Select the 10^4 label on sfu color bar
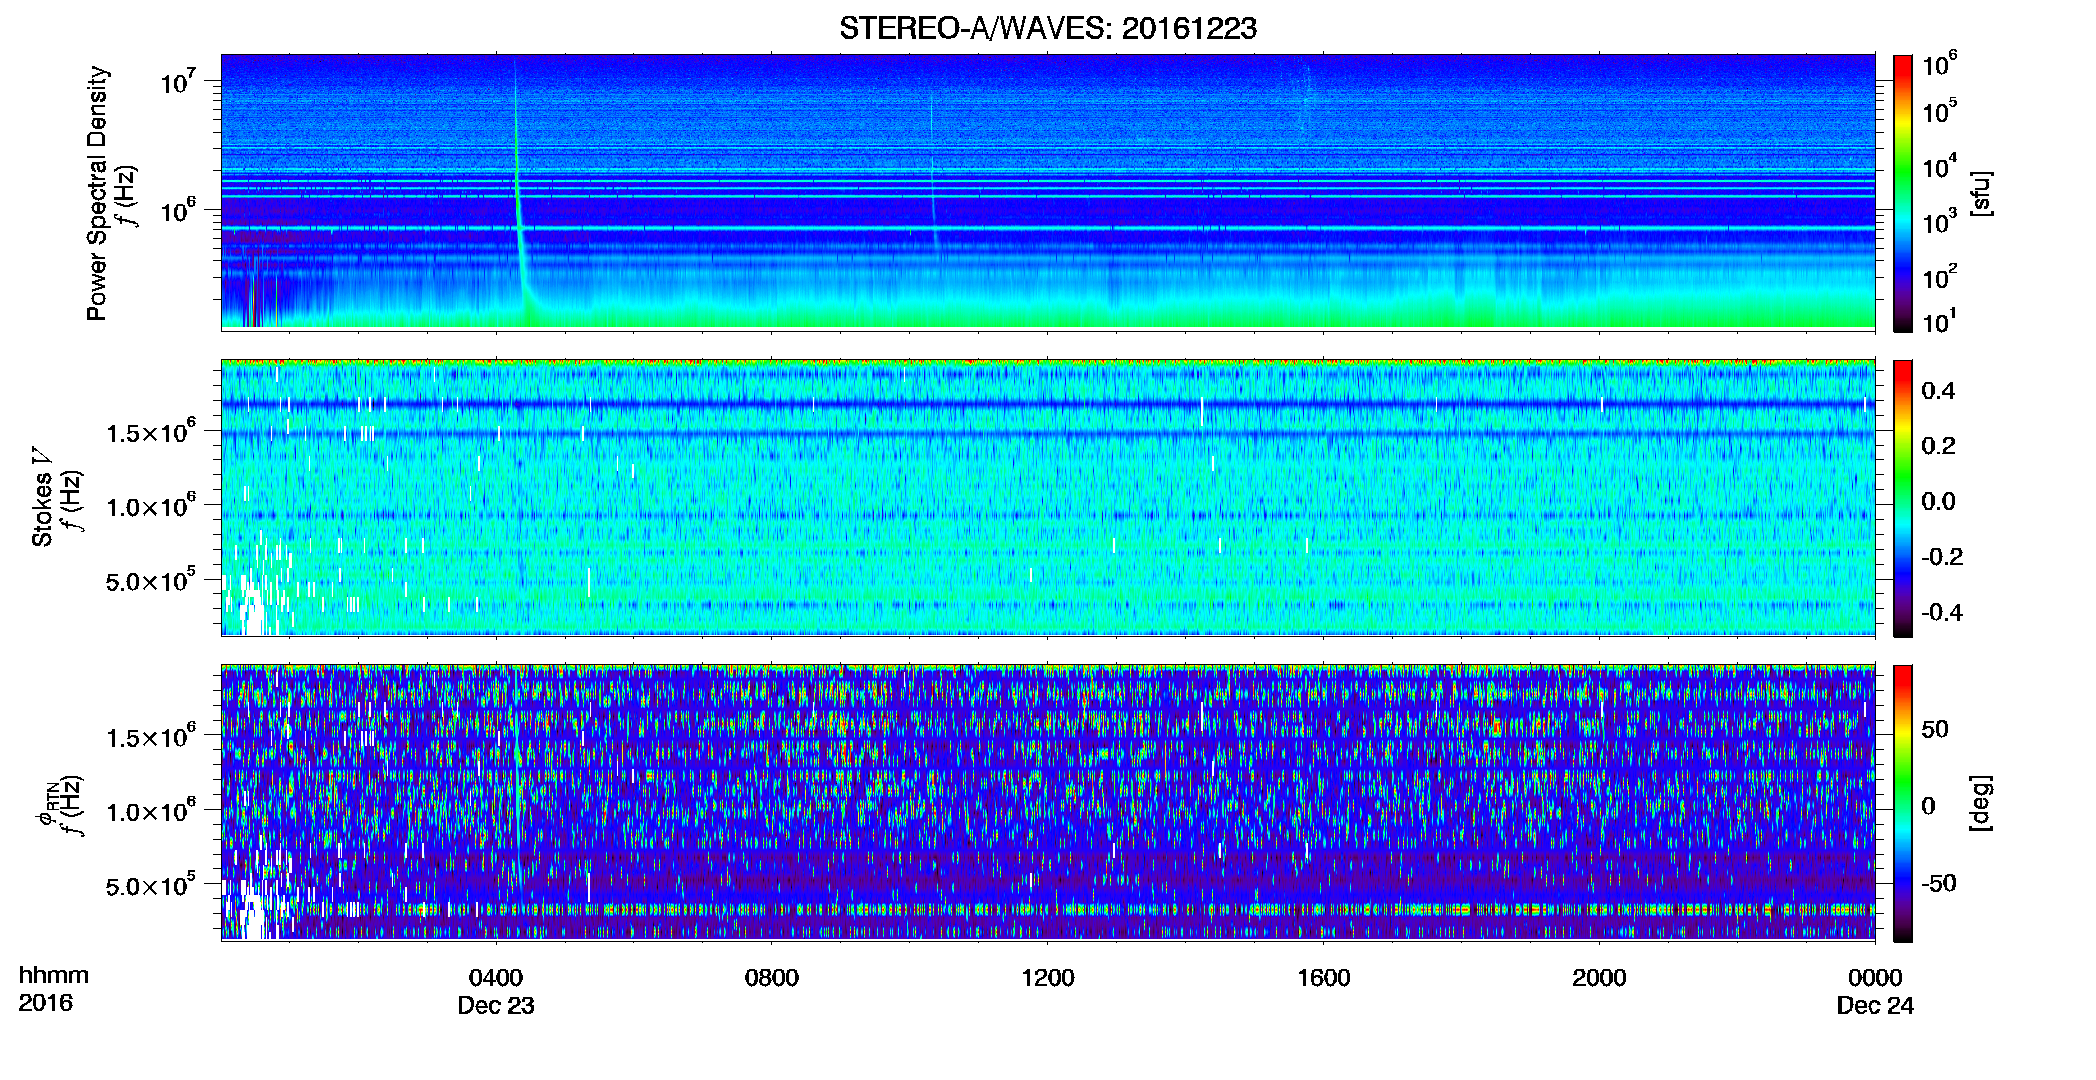Screen dimensions: 2096x1080 [1940, 166]
